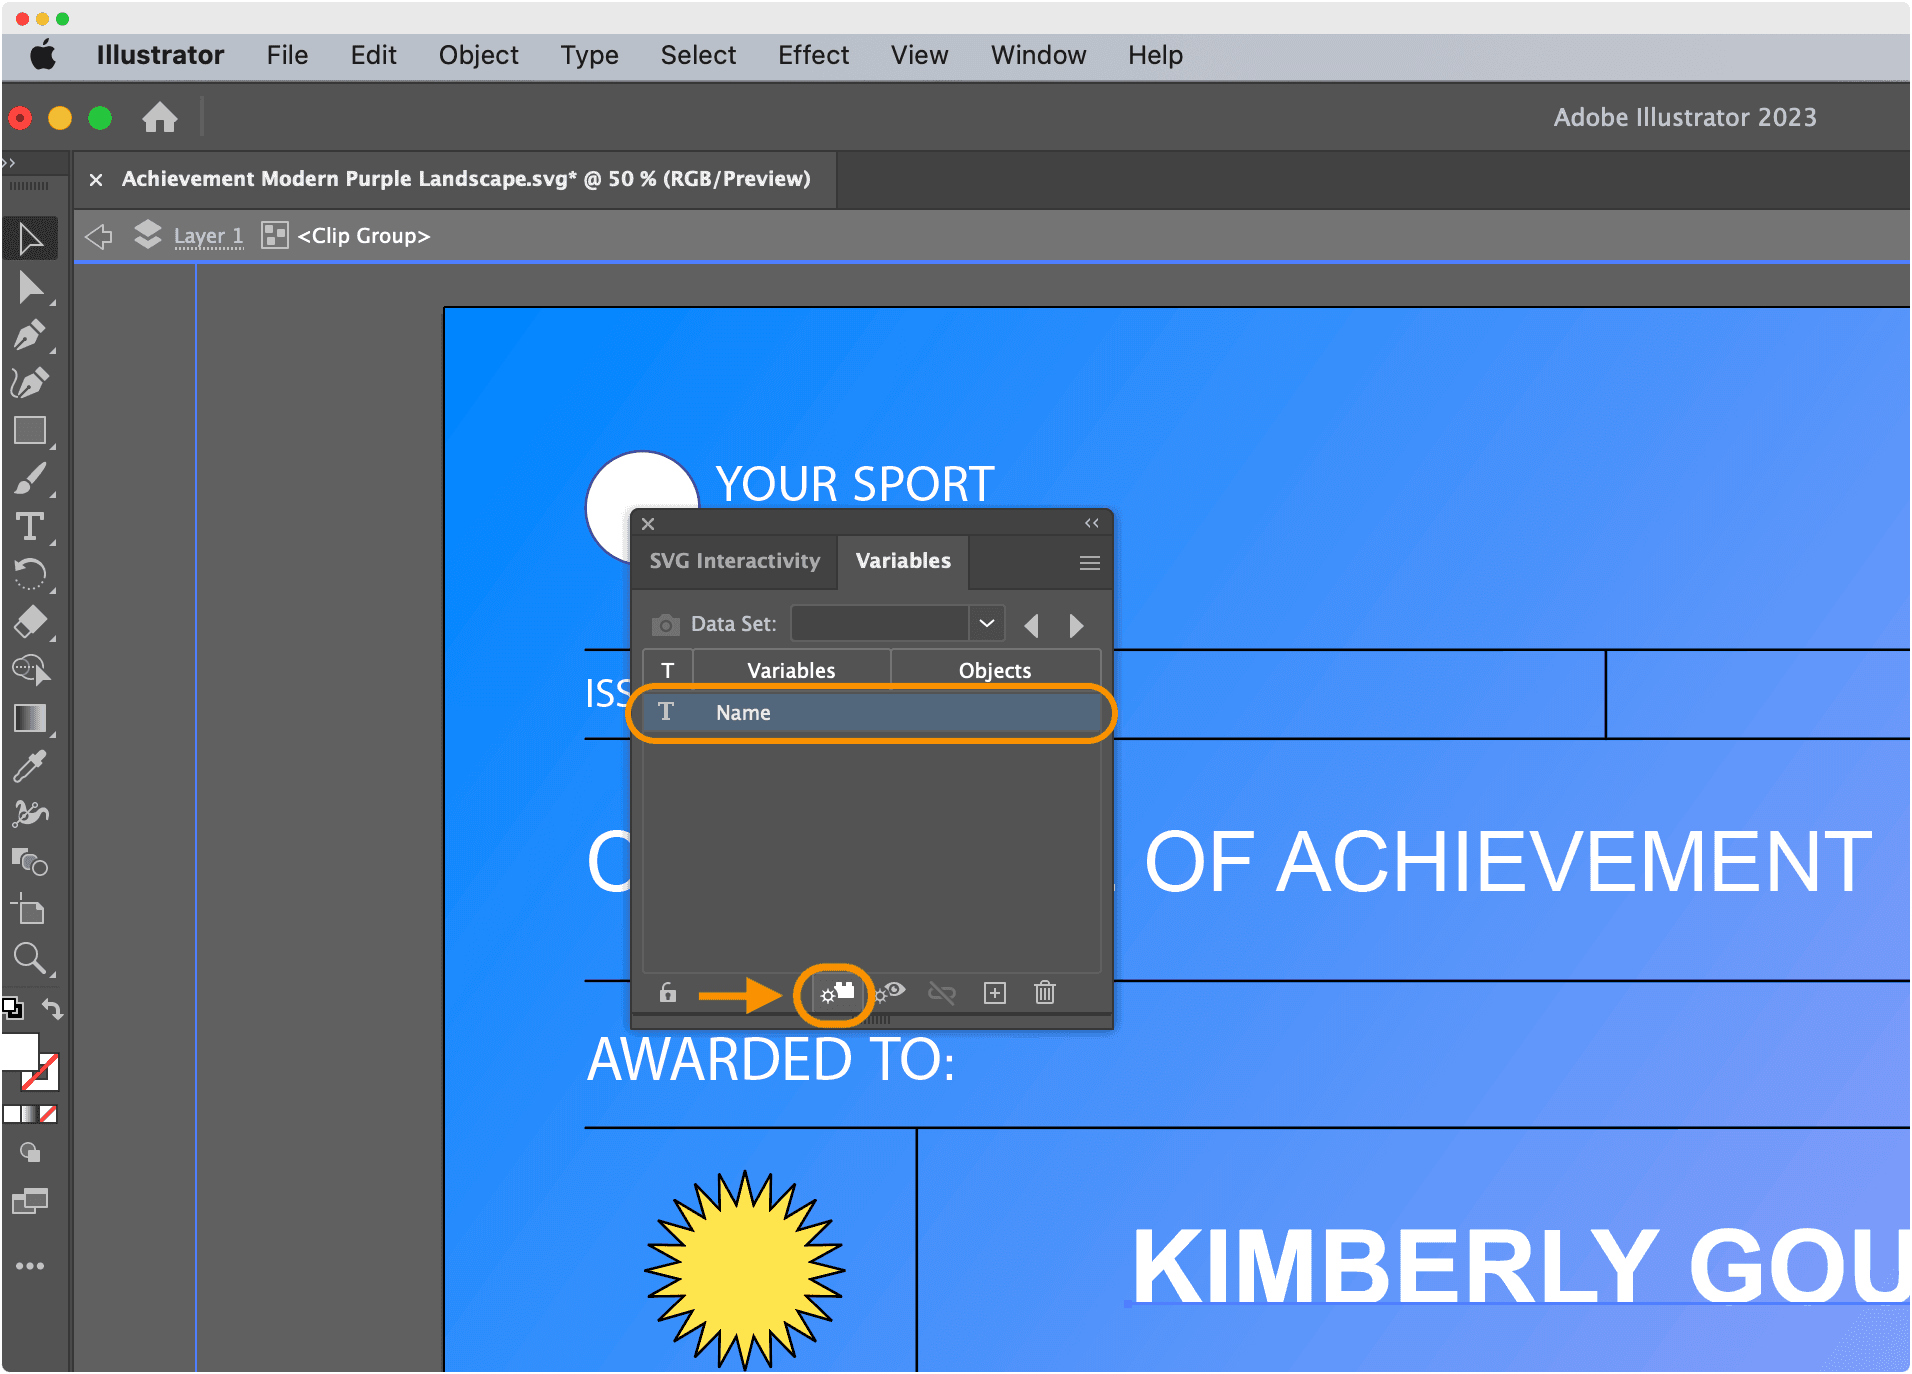Click the Data Set input field

[x=879, y=624]
